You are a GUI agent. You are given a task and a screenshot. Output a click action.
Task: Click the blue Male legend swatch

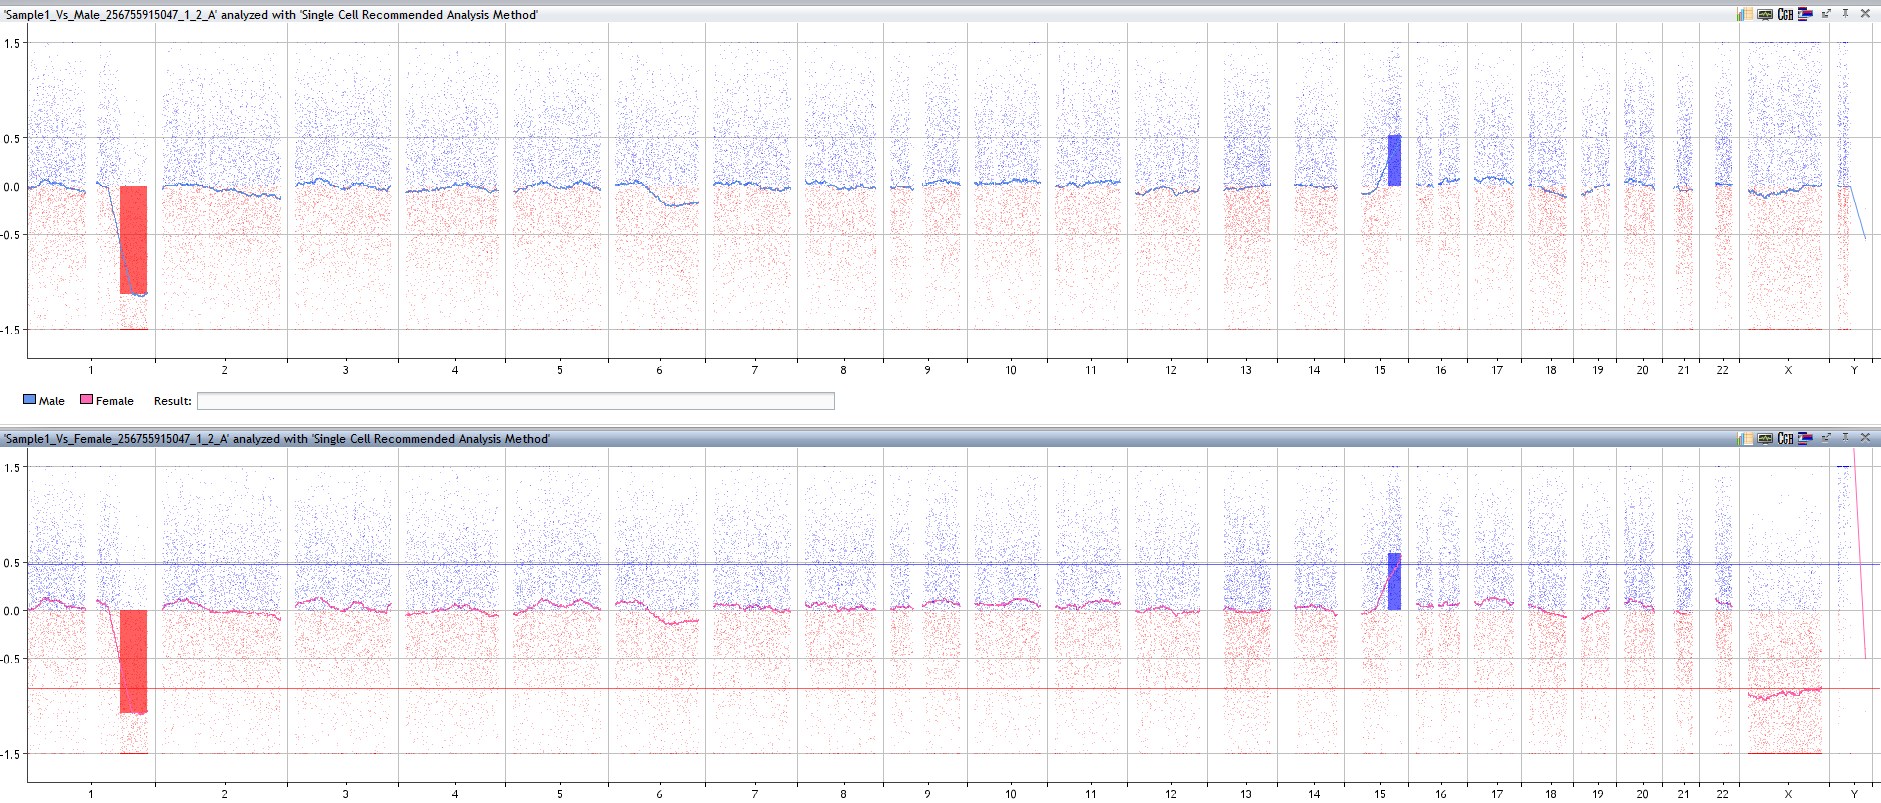pos(29,400)
